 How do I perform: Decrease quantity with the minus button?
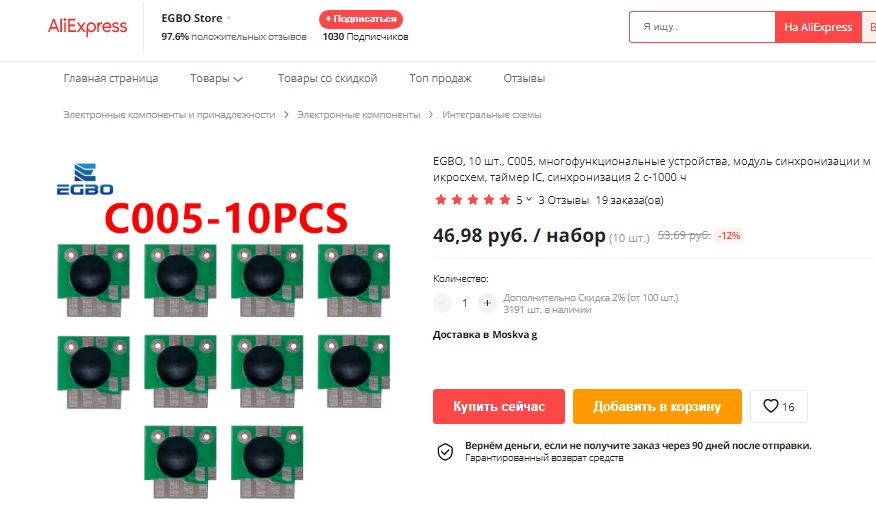[x=442, y=303]
